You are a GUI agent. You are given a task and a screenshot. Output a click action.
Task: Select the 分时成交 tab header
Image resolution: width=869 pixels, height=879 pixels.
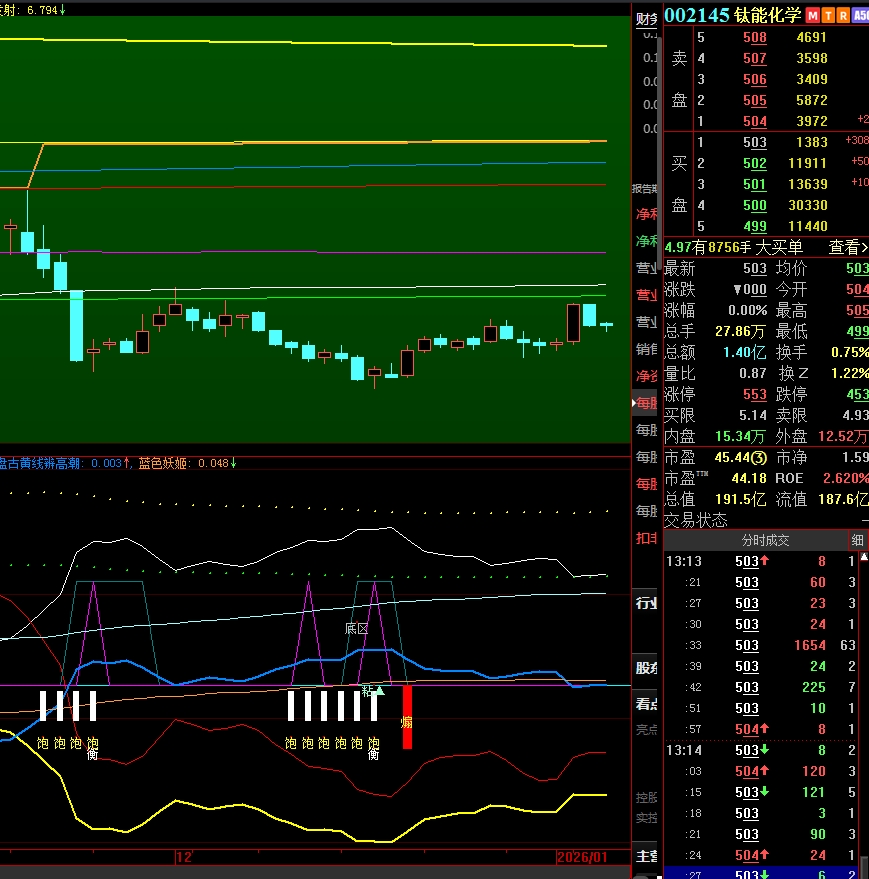(764, 540)
